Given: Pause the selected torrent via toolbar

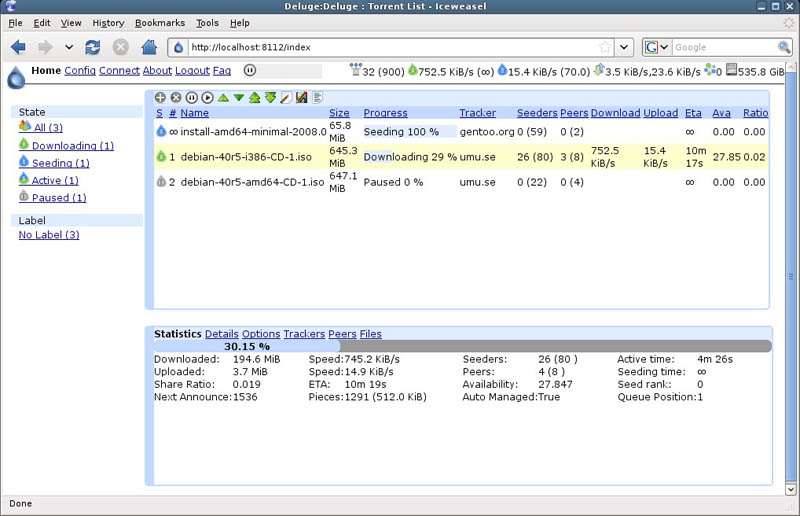Looking at the screenshot, I should [x=192, y=97].
